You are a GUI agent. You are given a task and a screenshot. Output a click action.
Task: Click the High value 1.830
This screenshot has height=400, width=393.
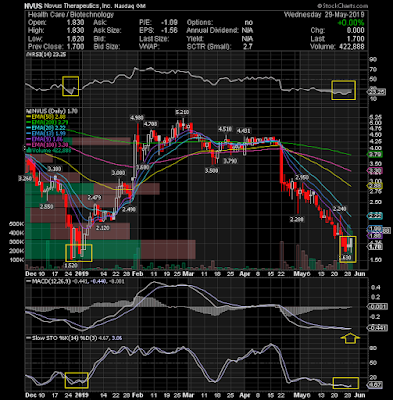pos(75,31)
